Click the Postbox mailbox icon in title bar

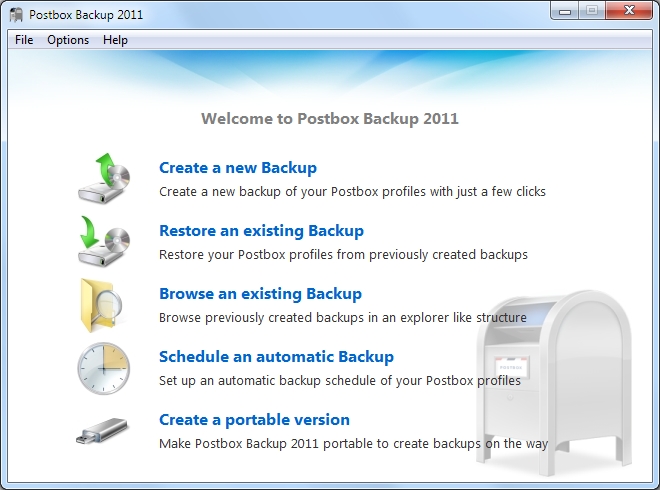(16, 15)
